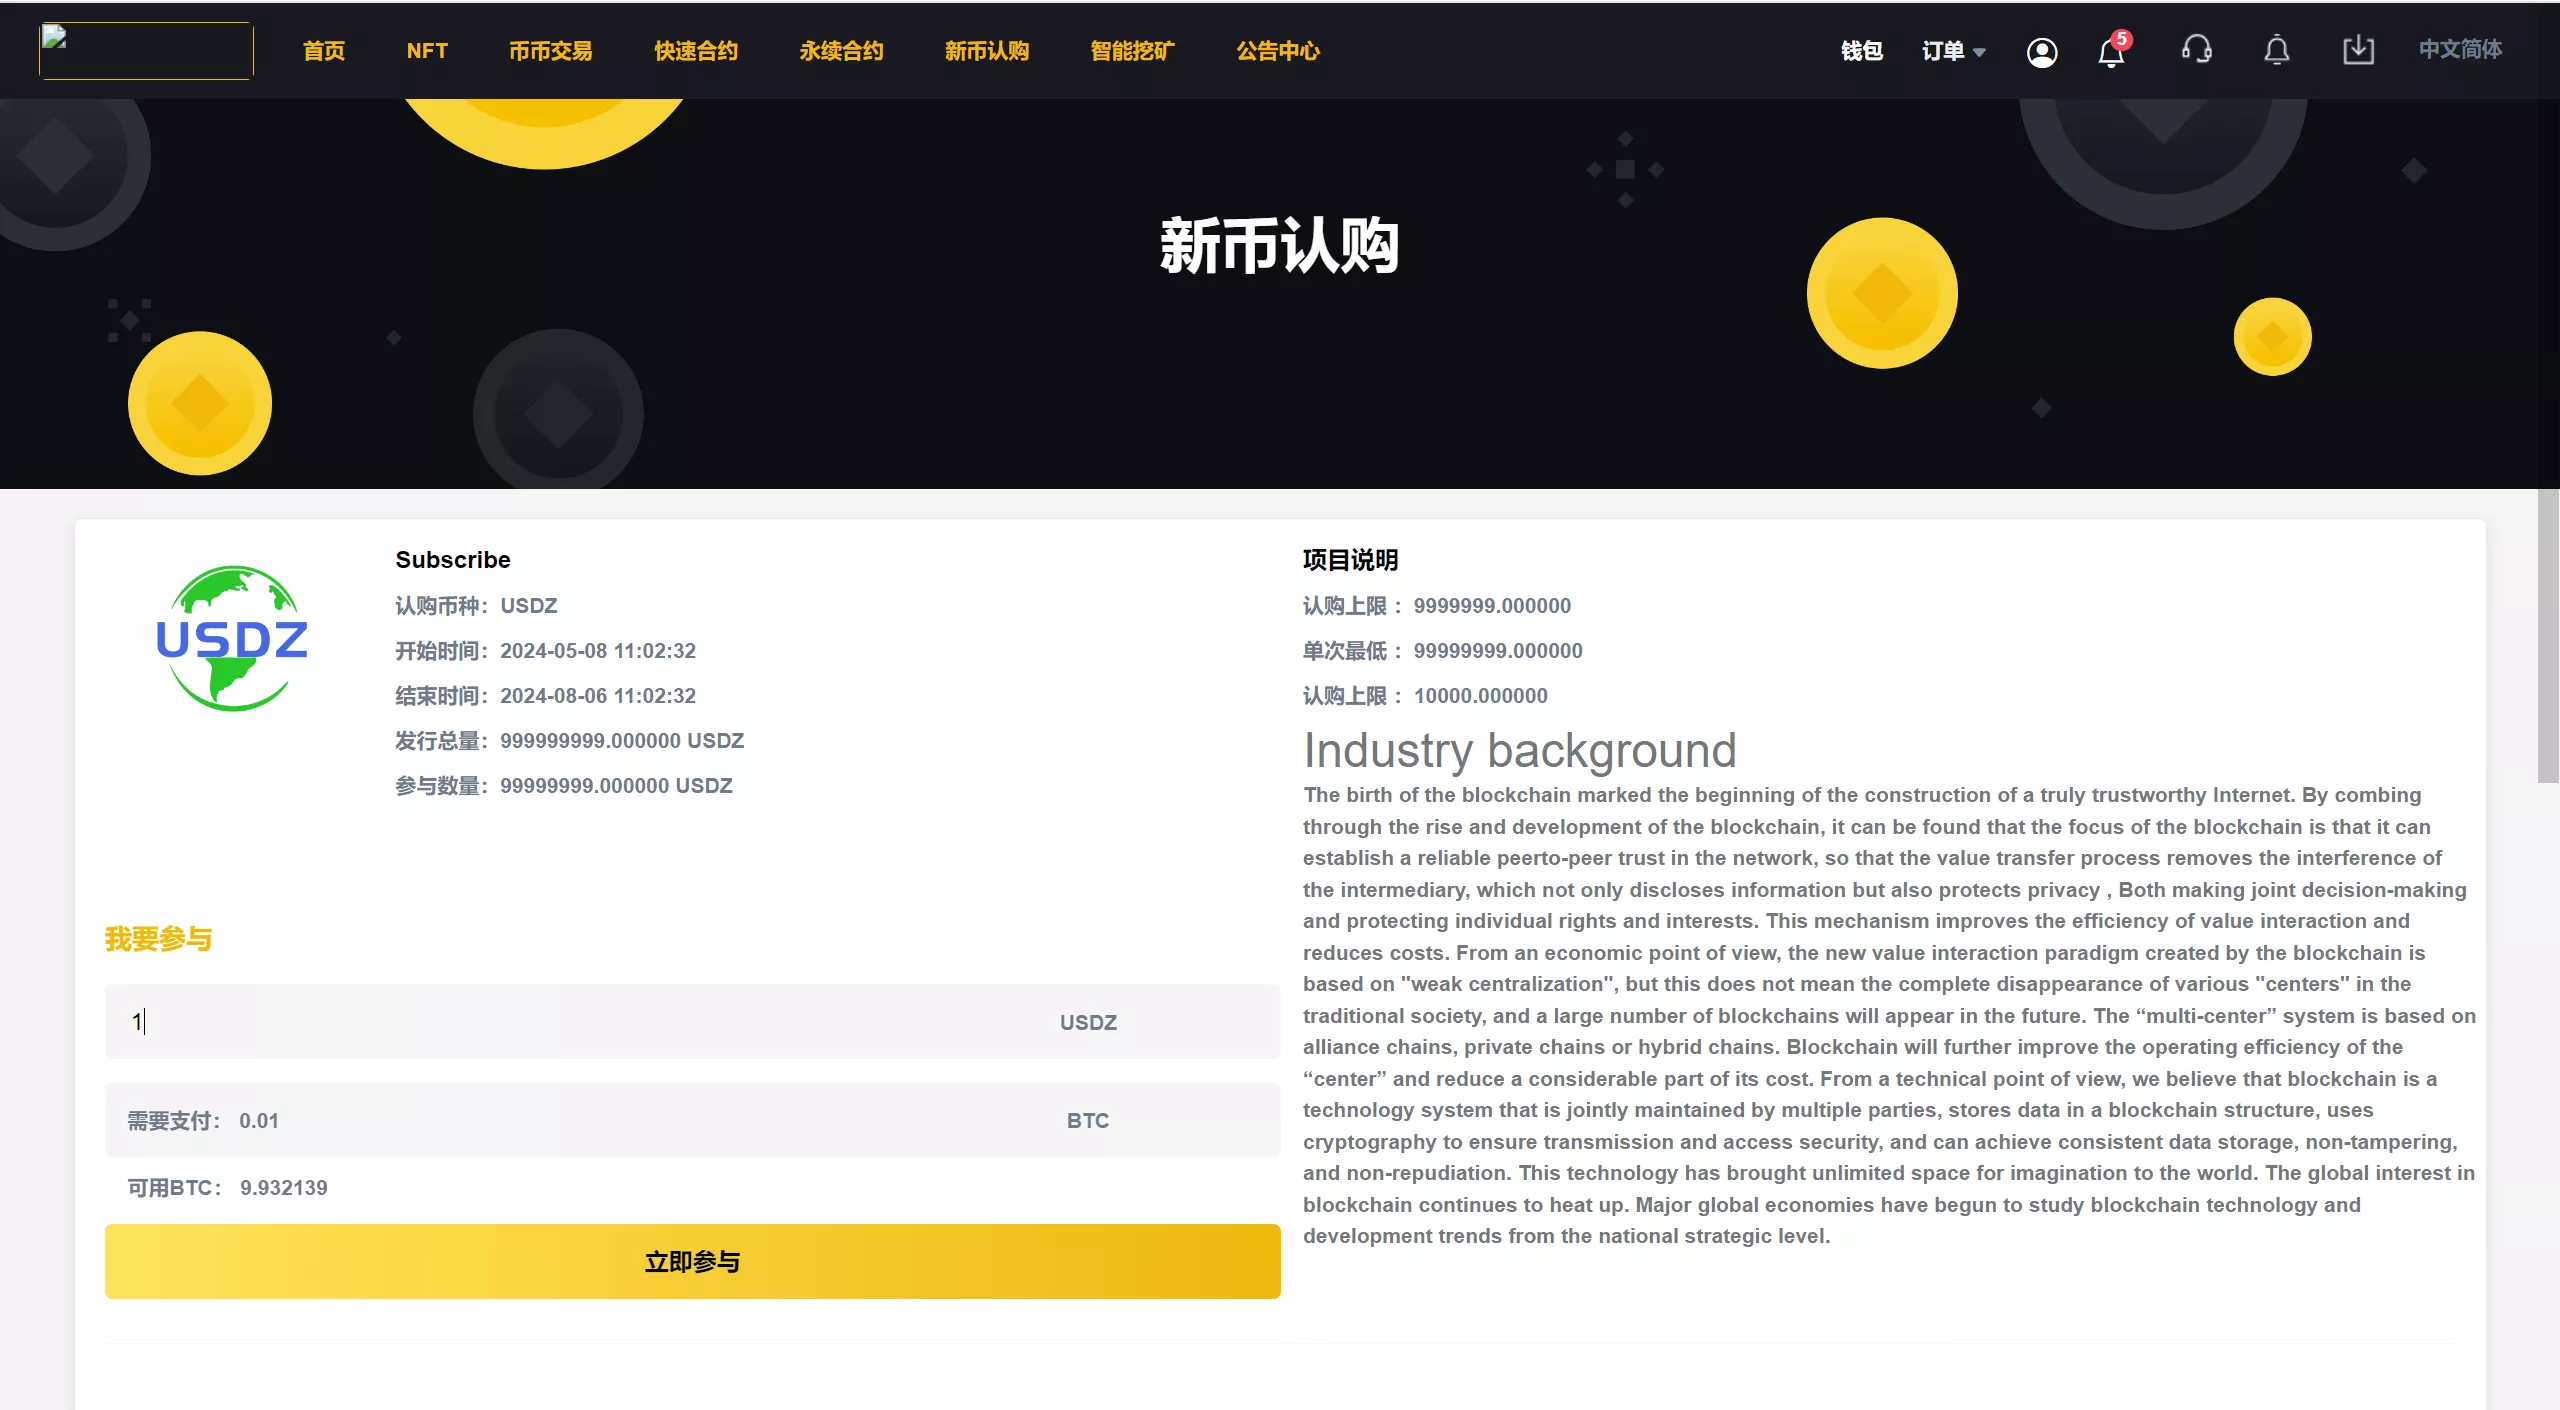Click the 立即参与 participate button
The width and height of the screenshot is (2560, 1410).
point(692,1261)
